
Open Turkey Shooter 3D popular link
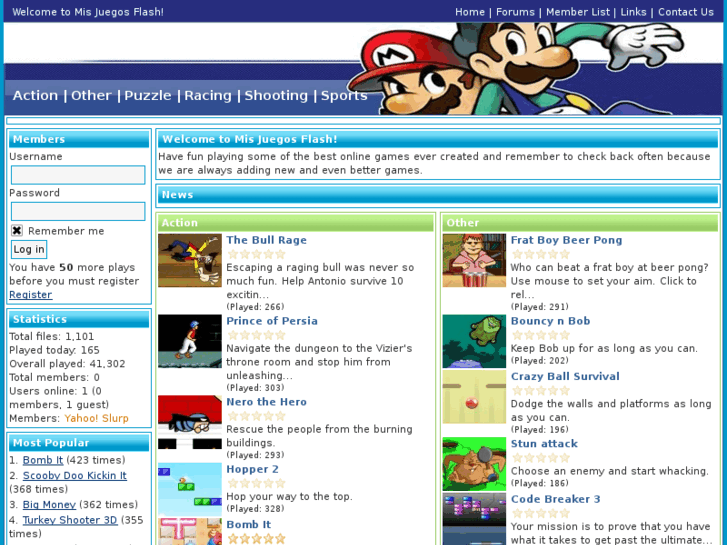pyautogui.click(x=70, y=520)
